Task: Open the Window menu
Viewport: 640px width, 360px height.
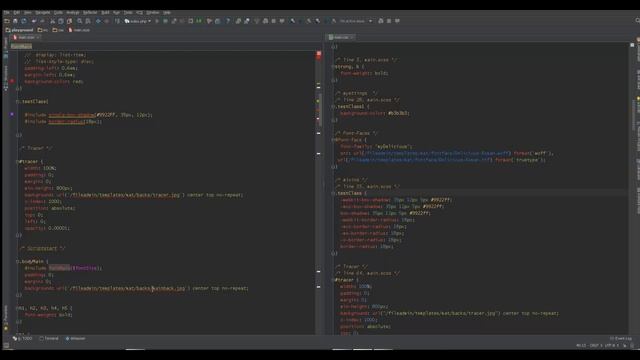Action: point(153,13)
